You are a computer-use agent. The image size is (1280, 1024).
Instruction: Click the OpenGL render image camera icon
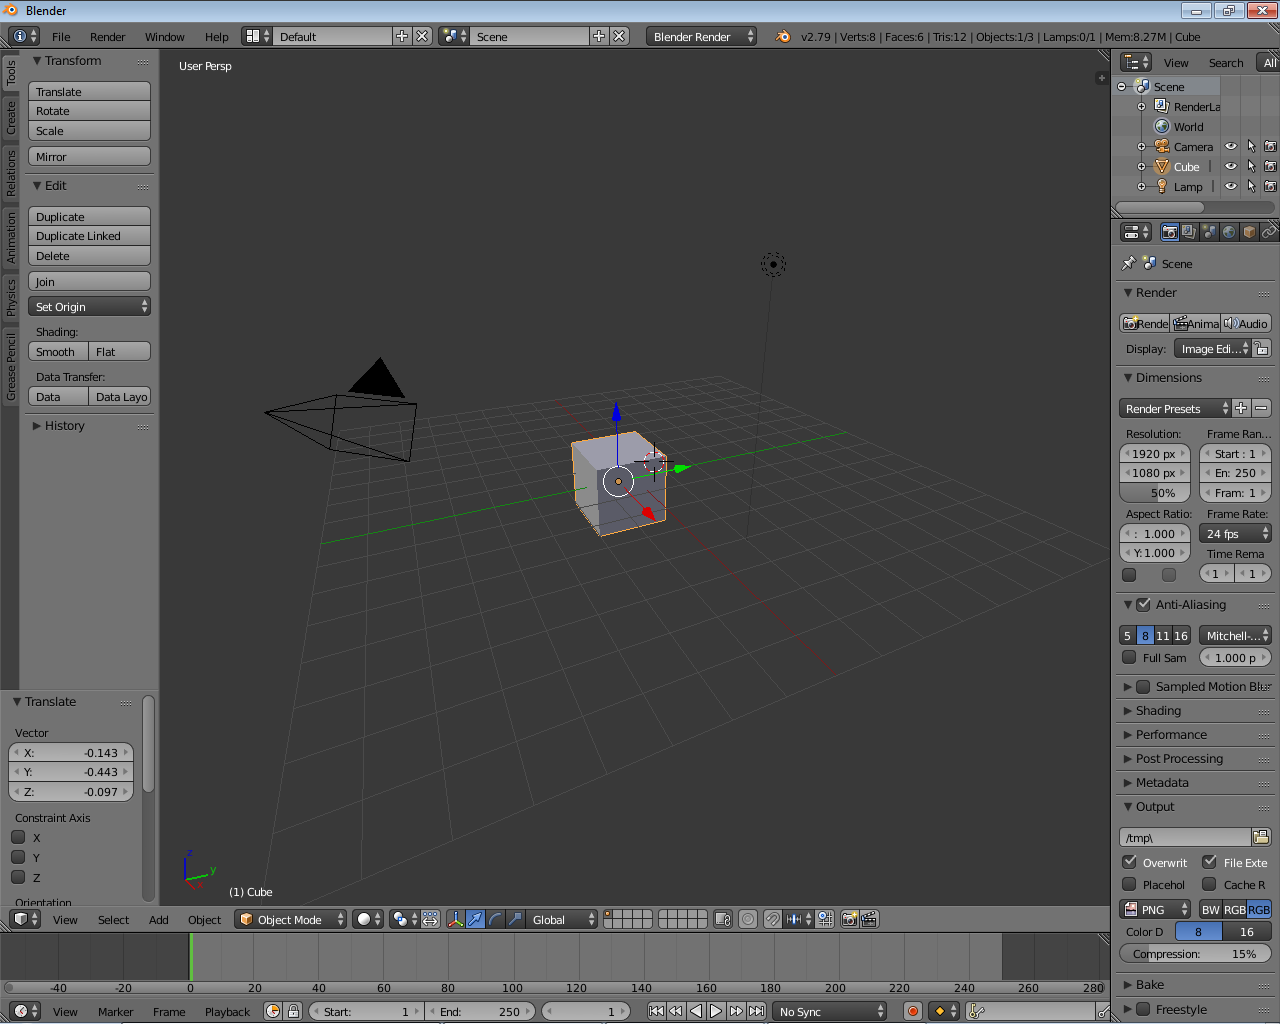(x=849, y=919)
